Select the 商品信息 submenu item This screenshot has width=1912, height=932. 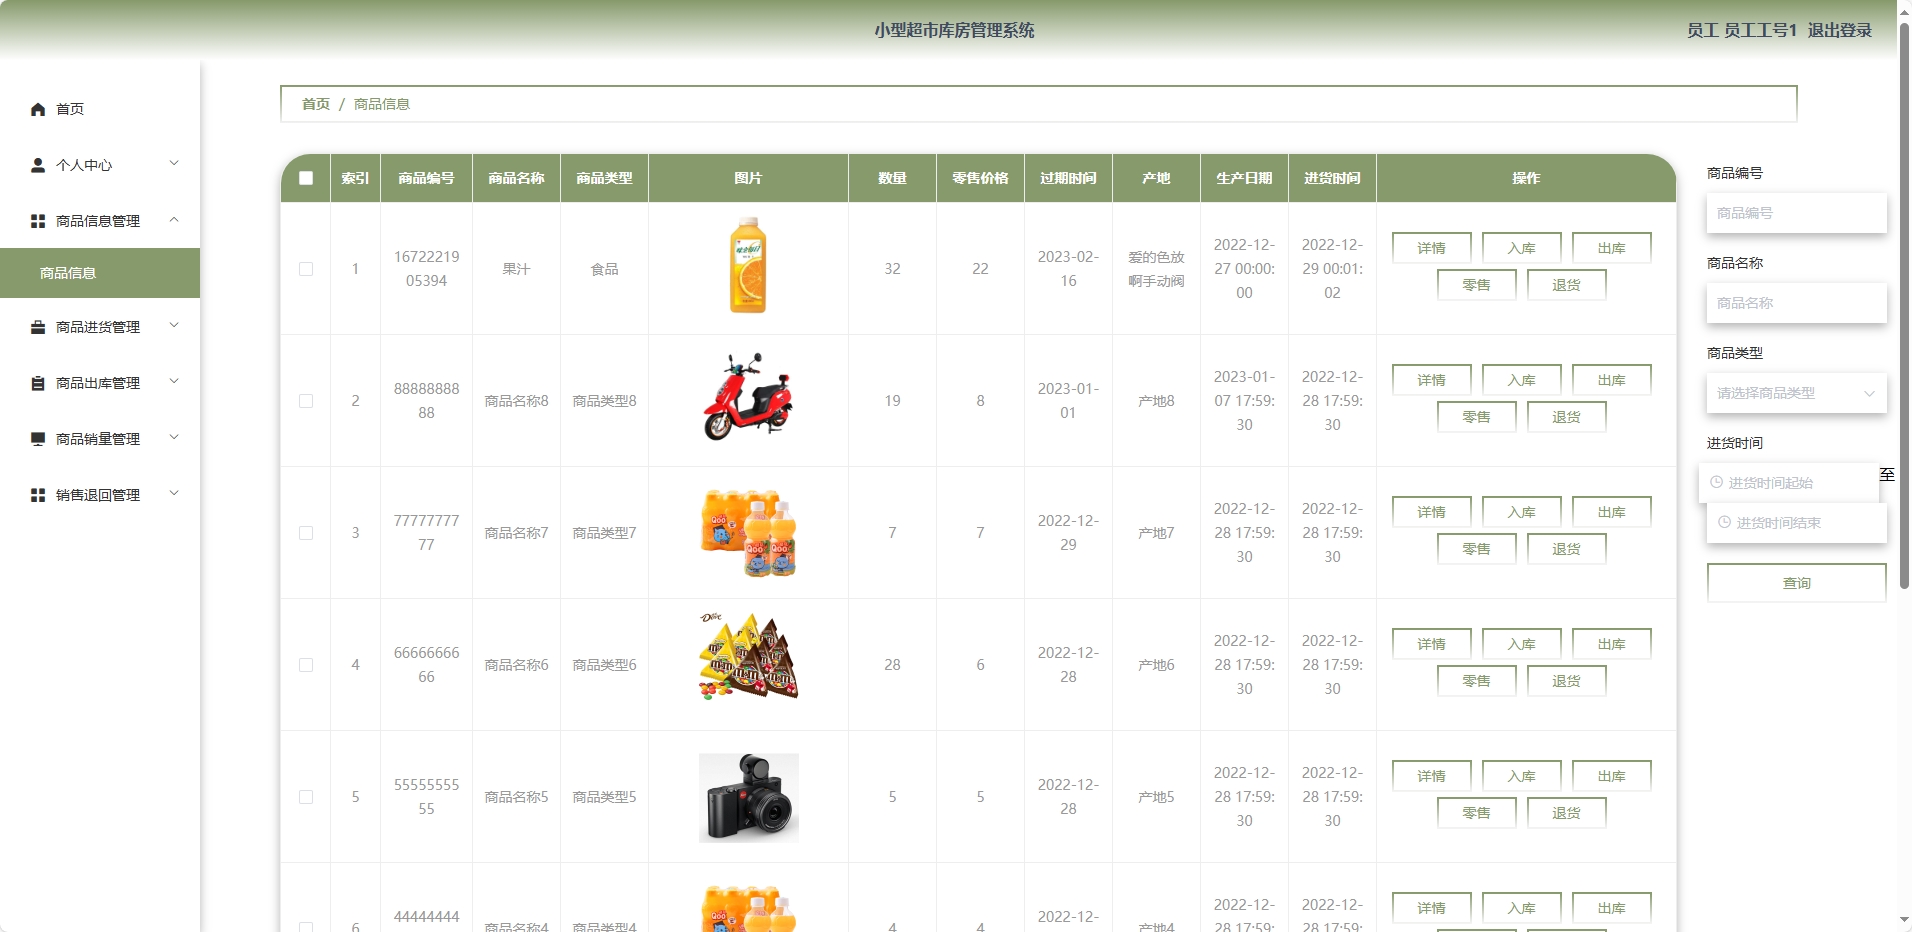pyautogui.click(x=100, y=273)
